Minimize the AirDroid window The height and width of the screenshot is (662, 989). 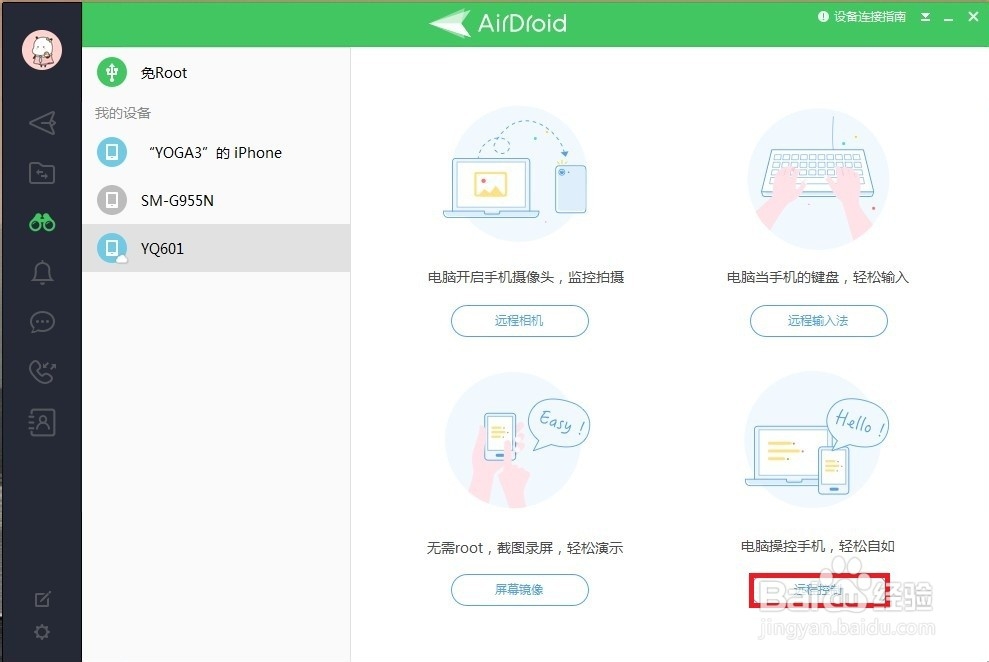point(948,18)
